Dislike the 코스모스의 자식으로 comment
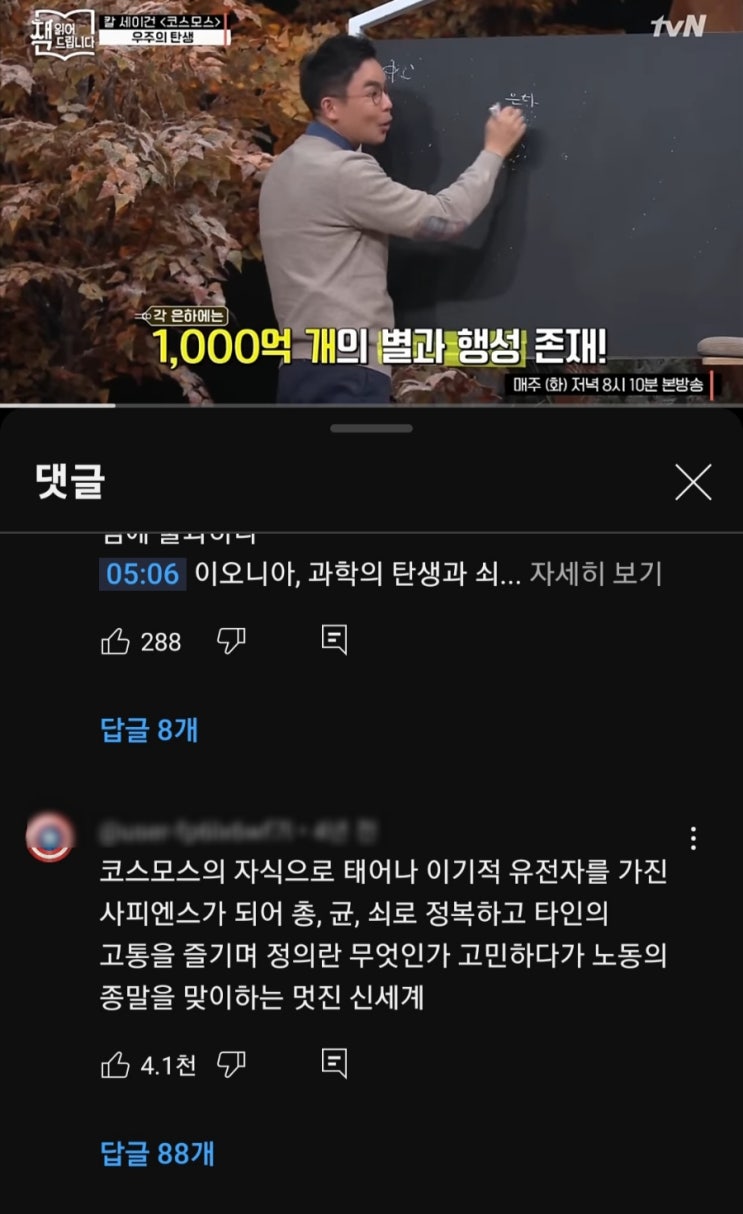The width and height of the screenshot is (743, 1214). 232,1064
